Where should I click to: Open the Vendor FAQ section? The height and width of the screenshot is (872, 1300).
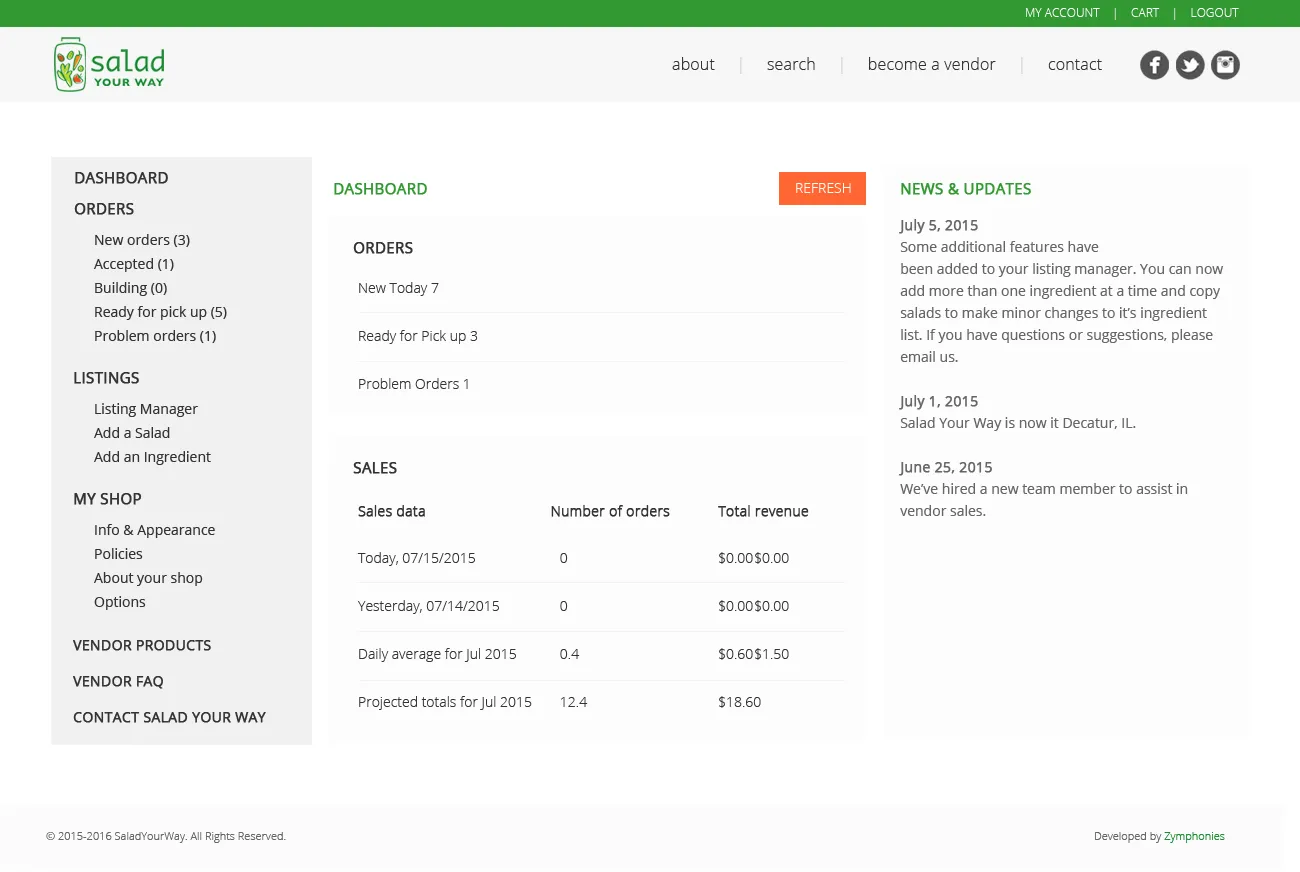click(x=118, y=681)
